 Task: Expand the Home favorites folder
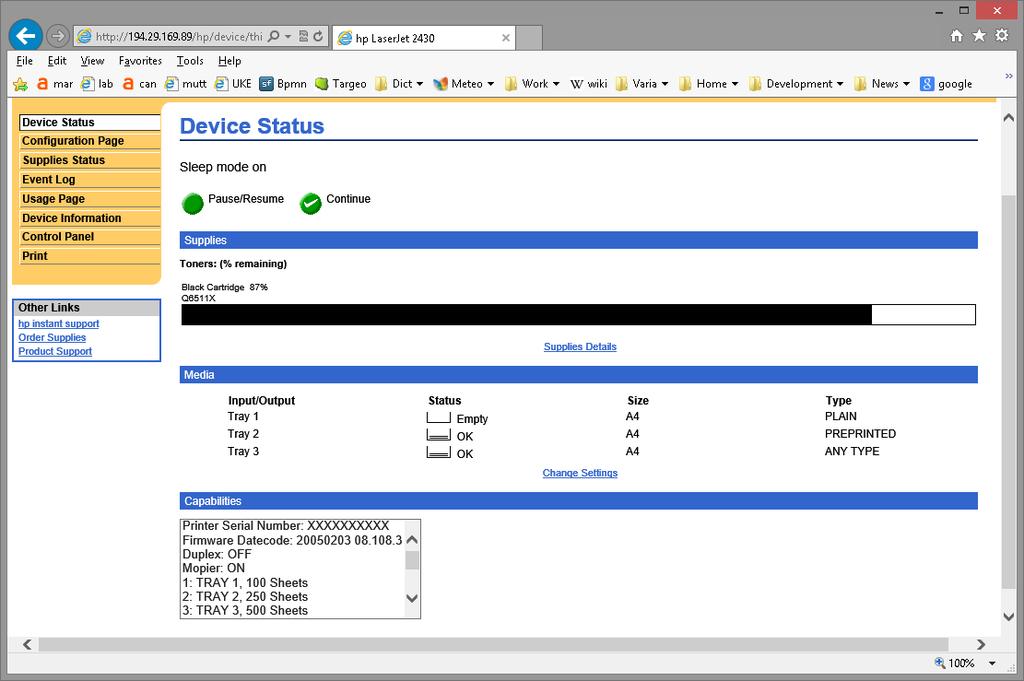(x=709, y=84)
